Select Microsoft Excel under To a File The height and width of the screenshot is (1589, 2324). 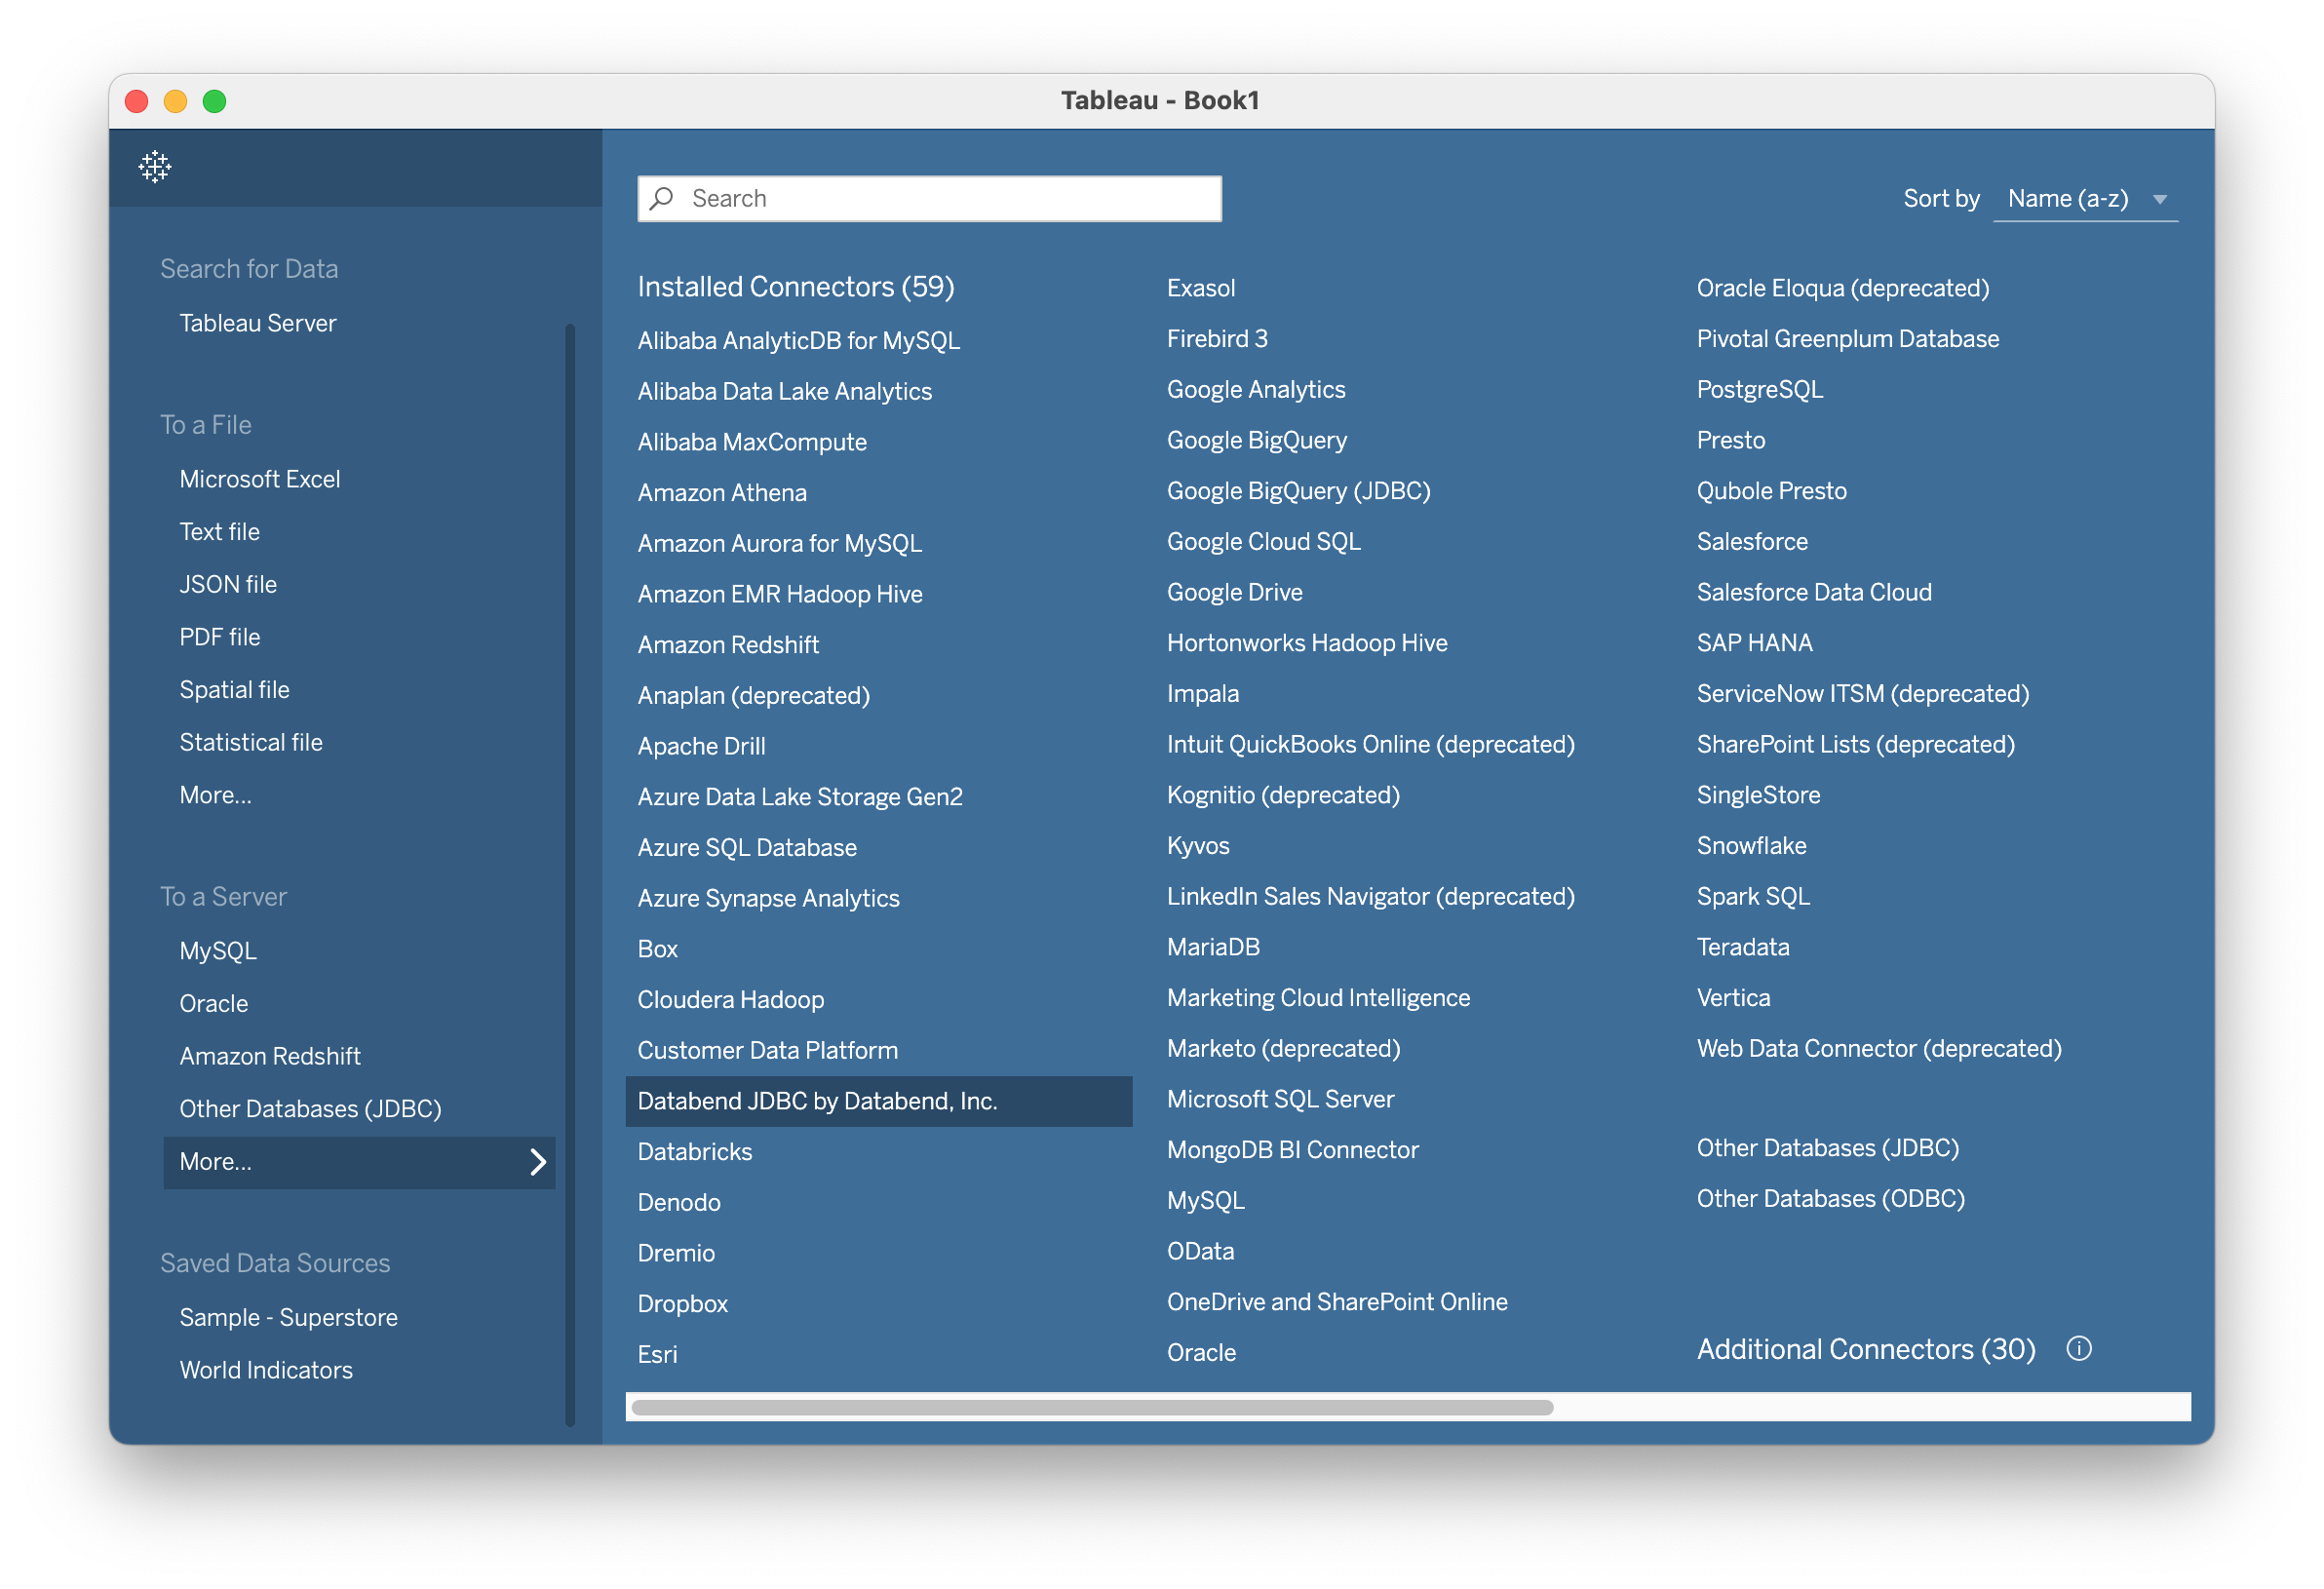coord(260,479)
